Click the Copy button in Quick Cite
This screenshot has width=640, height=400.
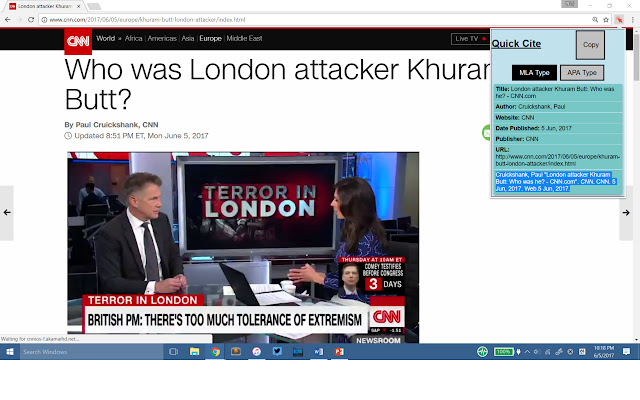590,45
